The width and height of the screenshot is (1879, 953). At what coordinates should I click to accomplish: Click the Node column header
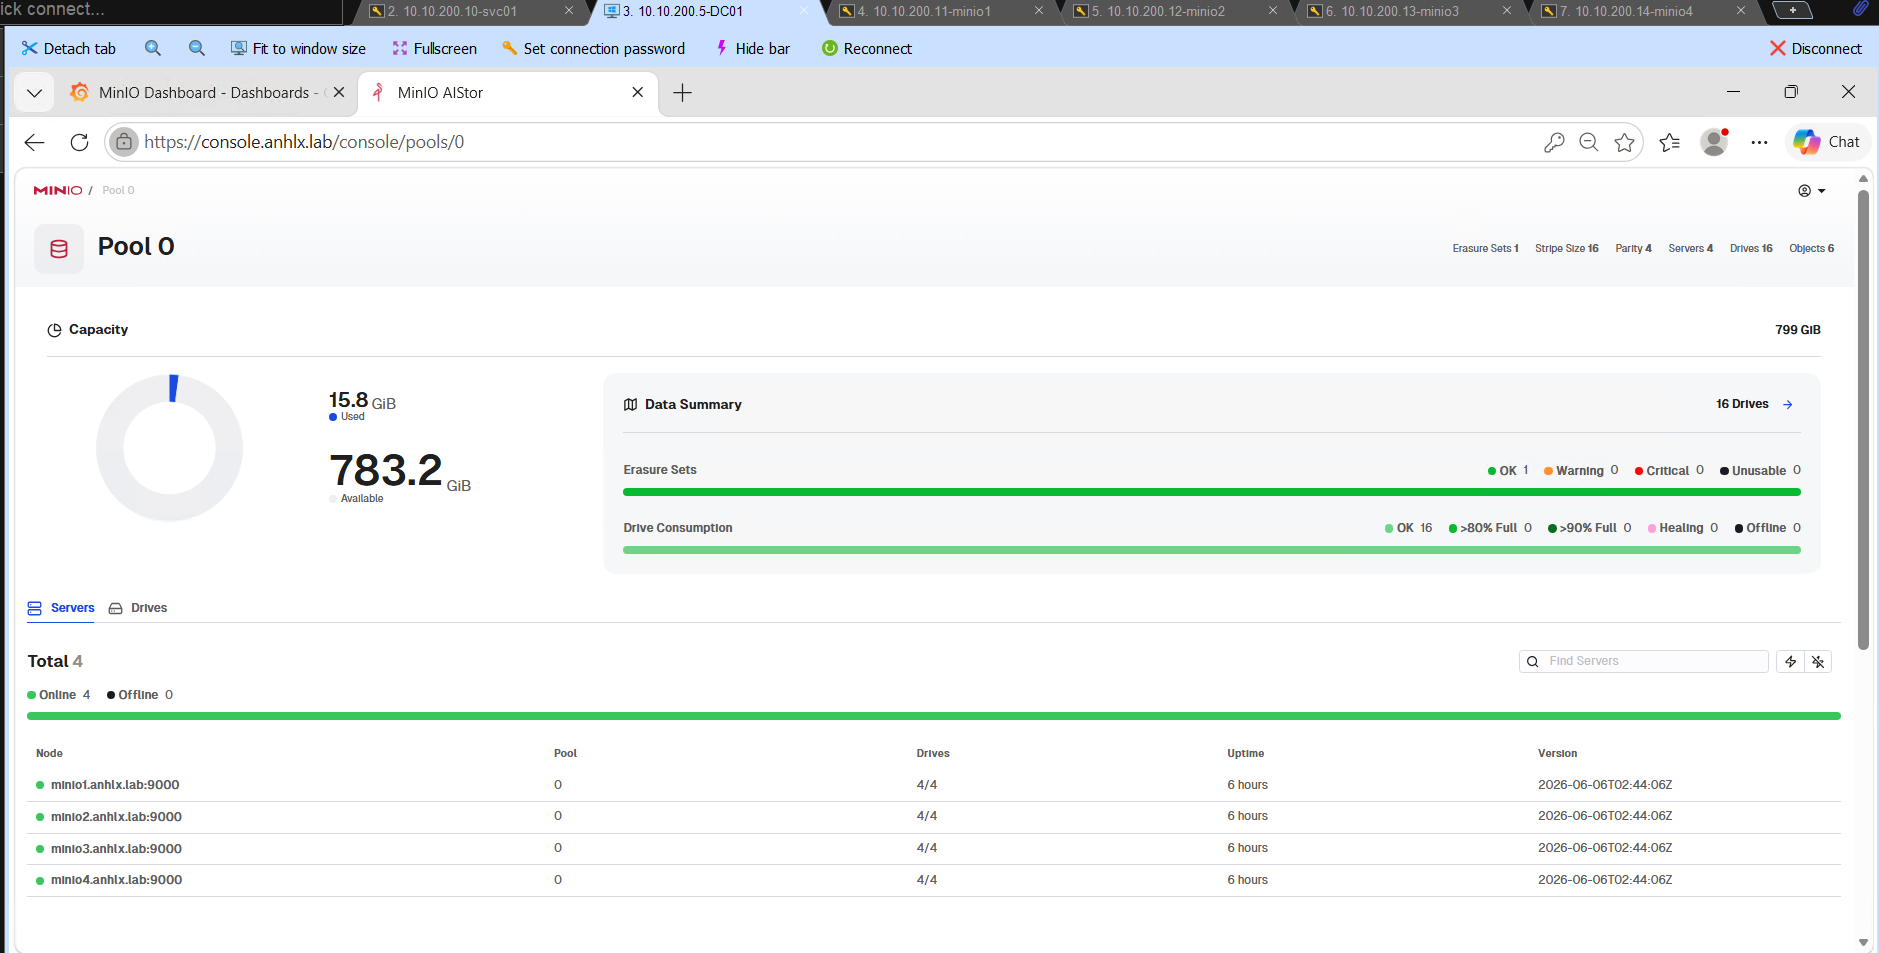point(49,753)
